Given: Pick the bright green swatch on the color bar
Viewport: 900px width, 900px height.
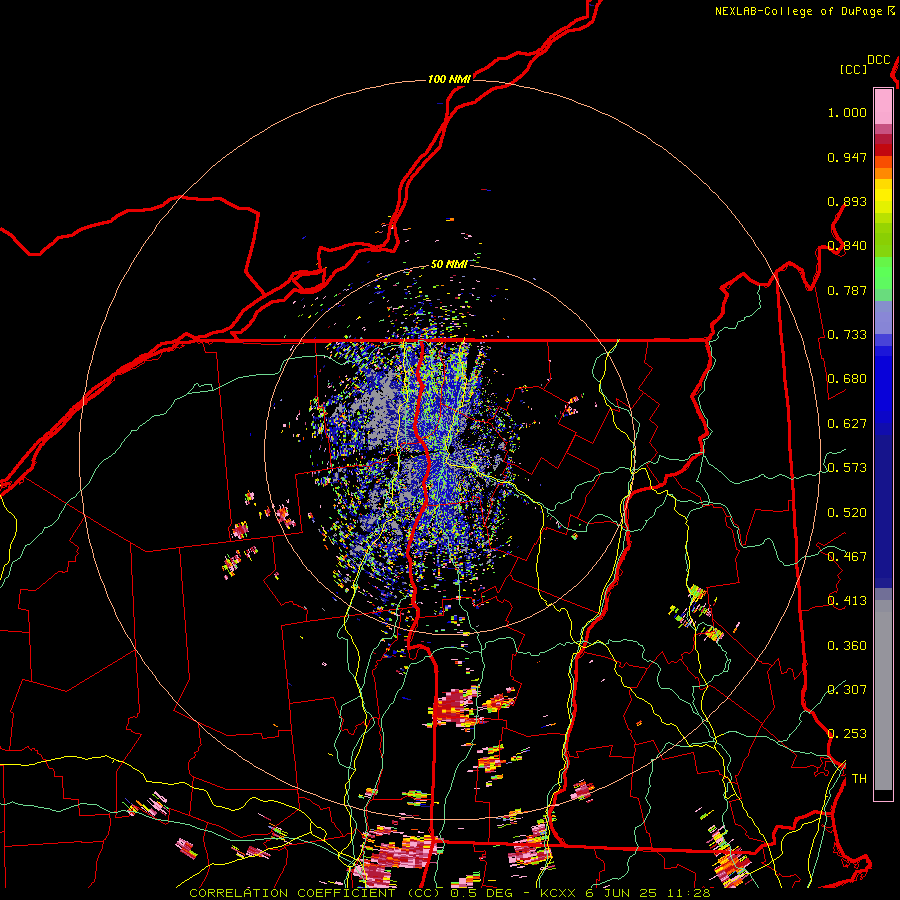Looking at the screenshot, I should (883, 273).
